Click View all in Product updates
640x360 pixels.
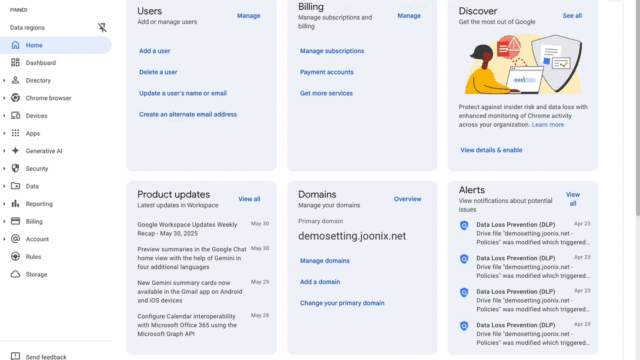pyautogui.click(x=249, y=199)
